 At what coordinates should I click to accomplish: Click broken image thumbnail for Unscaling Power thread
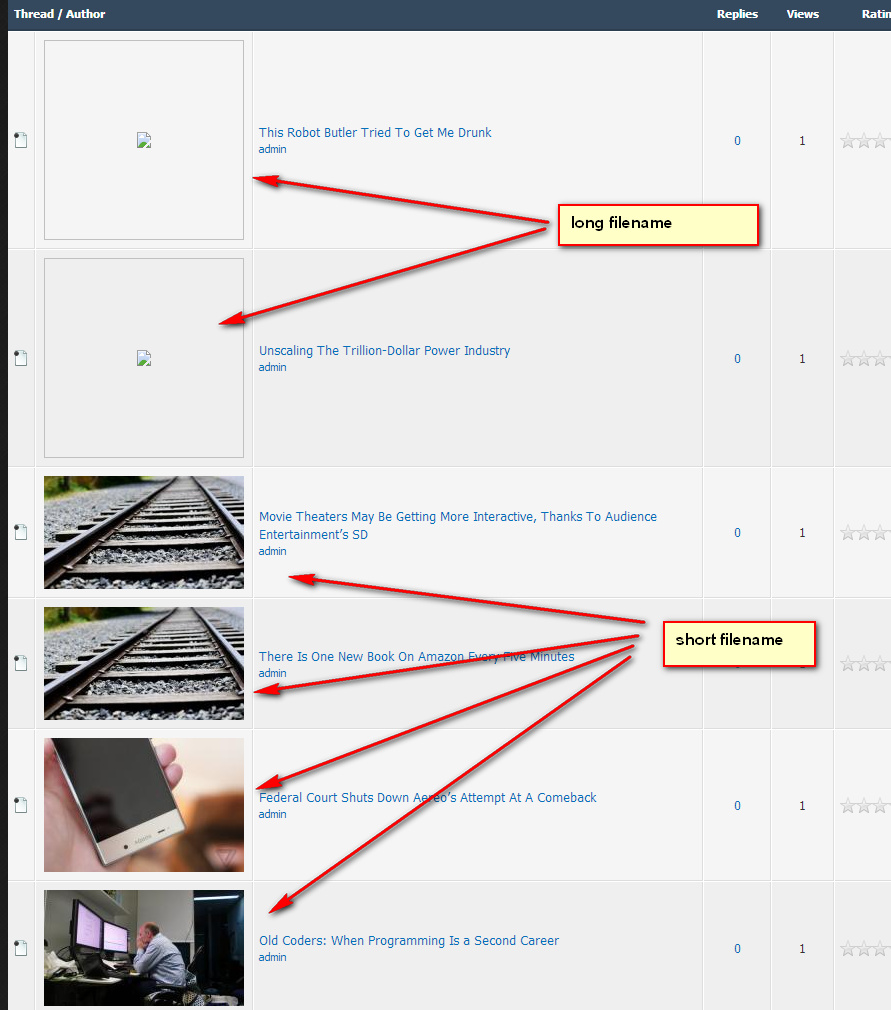(144, 358)
